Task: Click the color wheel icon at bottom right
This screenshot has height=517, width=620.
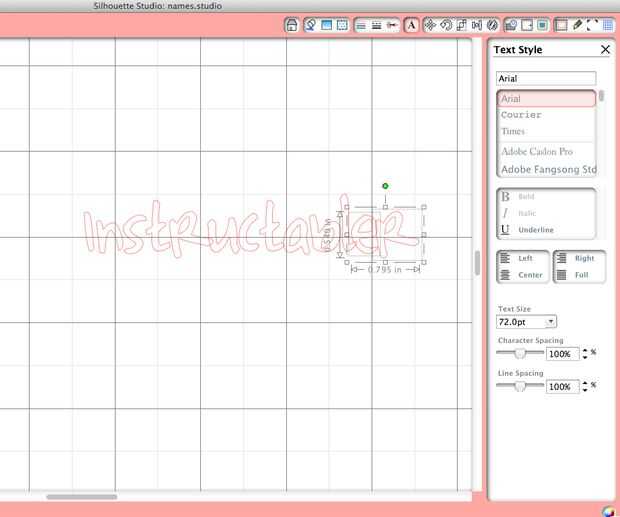Action: (x=609, y=511)
